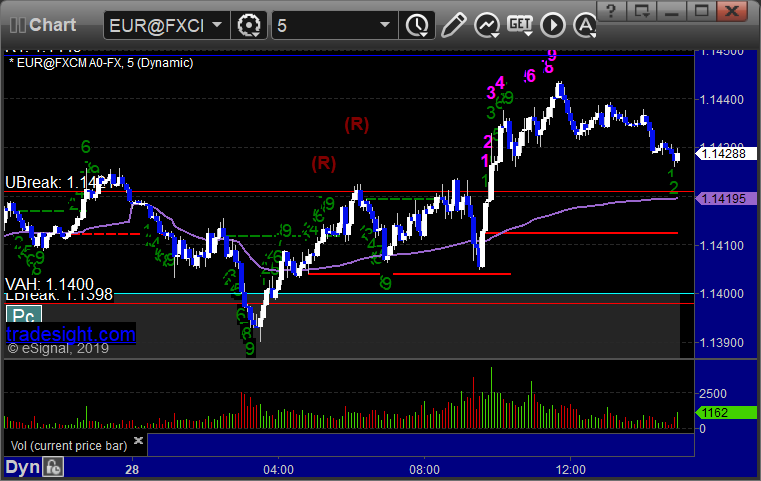This screenshot has height=481, width=761.
Task: Click the 1.14288 current price tag
Action: tap(726, 154)
